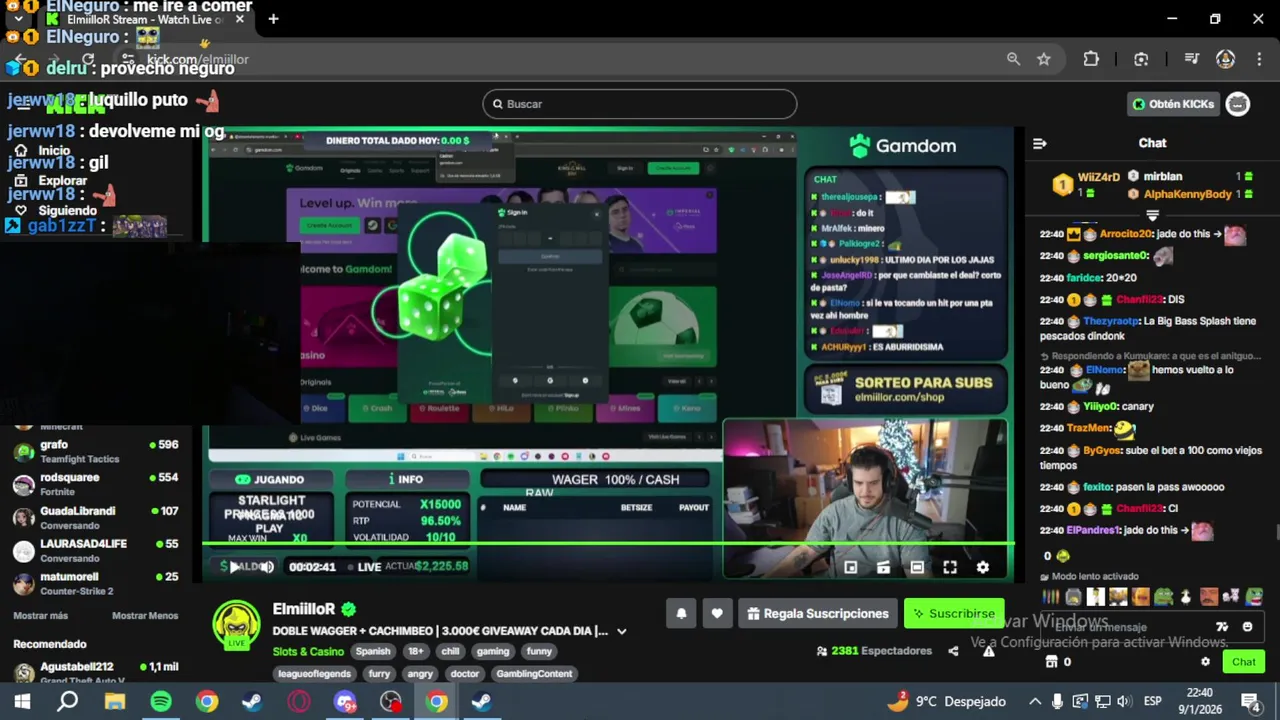The height and width of the screenshot is (720, 1280).
Task: Open Chrome three-dot menu
Action: coord(1258,59)
